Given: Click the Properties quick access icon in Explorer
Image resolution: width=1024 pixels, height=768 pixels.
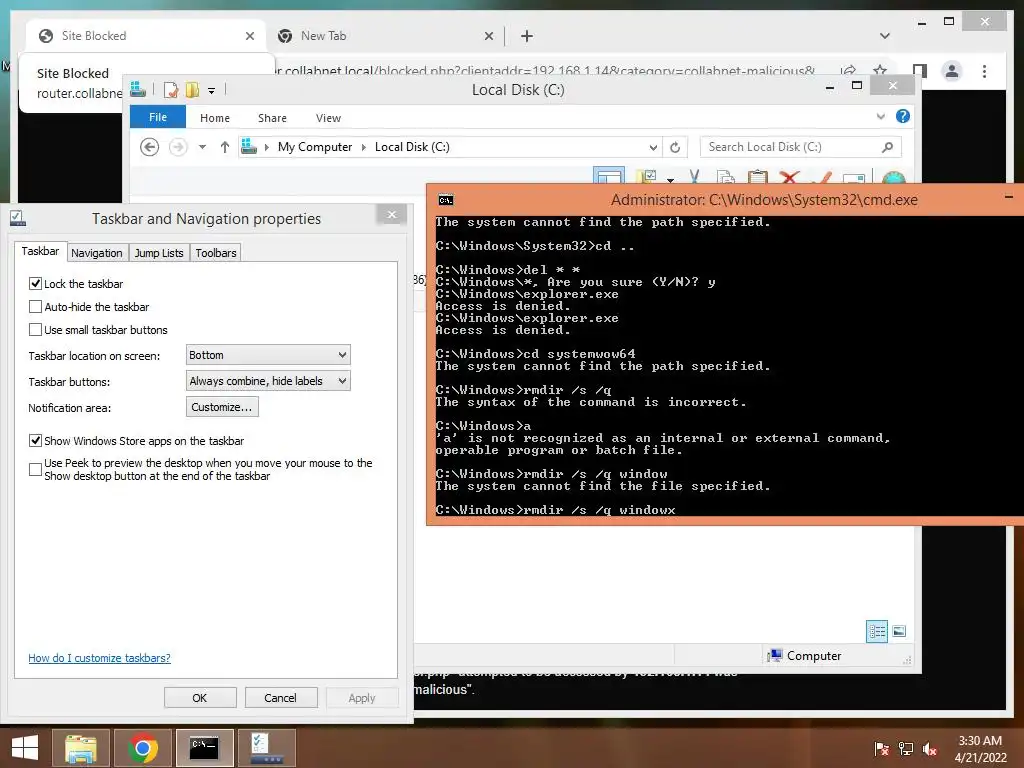Looking at the screenshot, I should point(171,89).
